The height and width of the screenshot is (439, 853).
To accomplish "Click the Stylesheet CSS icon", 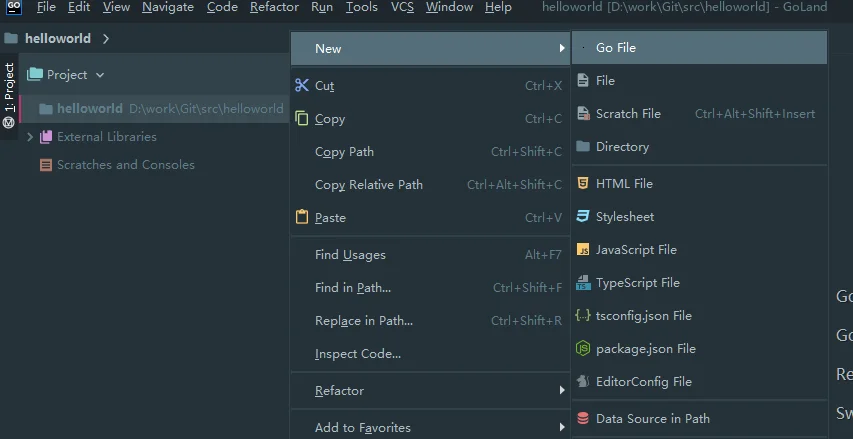I will coord(583,217).
